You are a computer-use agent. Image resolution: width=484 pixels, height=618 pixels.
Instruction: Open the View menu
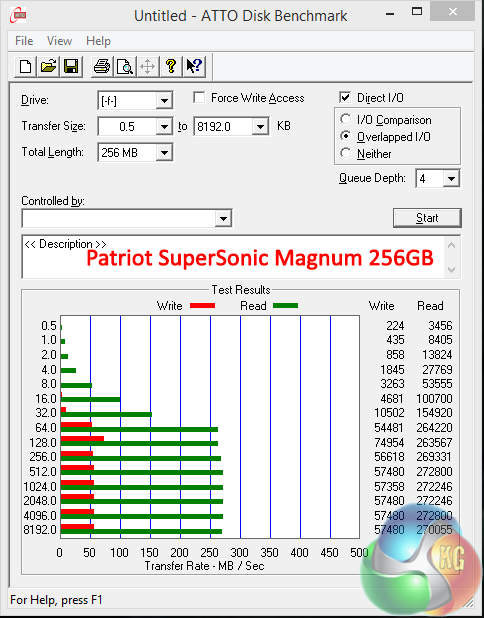[x=60, y=41]
